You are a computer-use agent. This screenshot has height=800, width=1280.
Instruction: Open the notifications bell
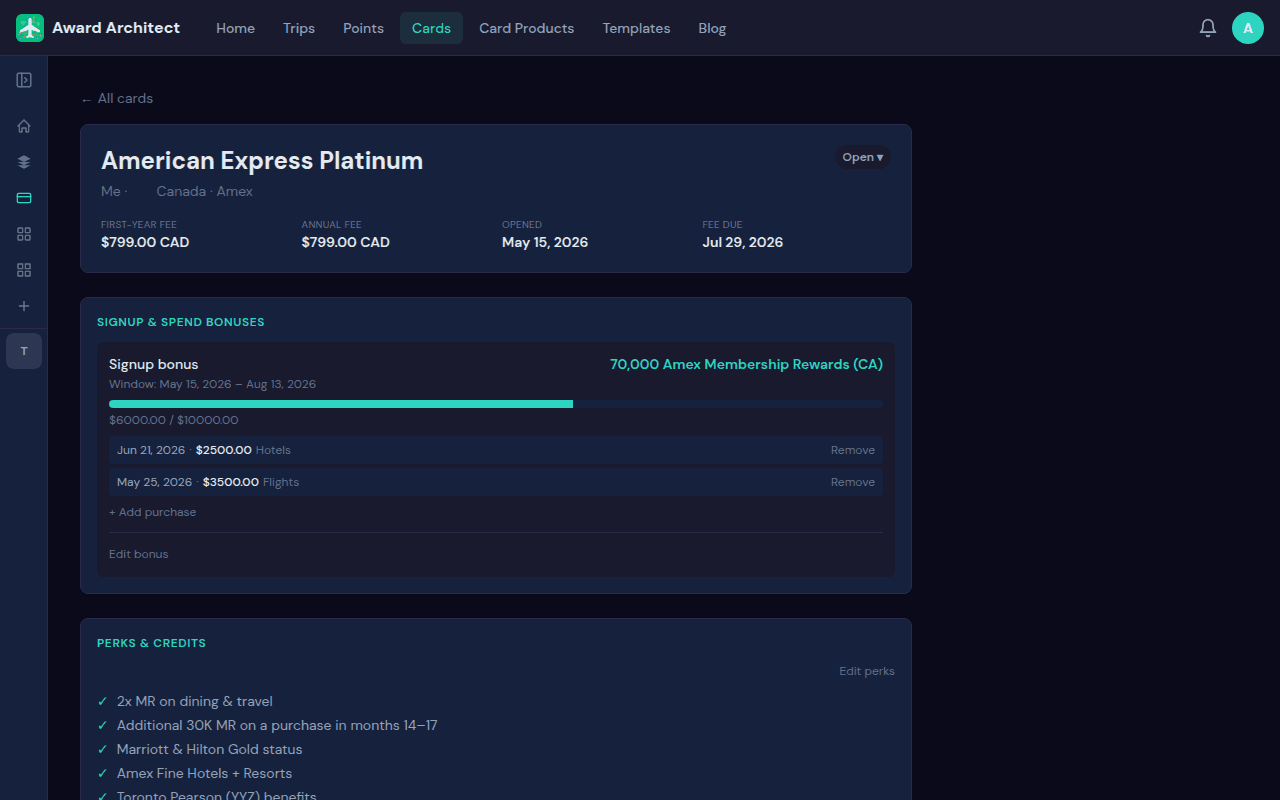[x=1208, y=28]
